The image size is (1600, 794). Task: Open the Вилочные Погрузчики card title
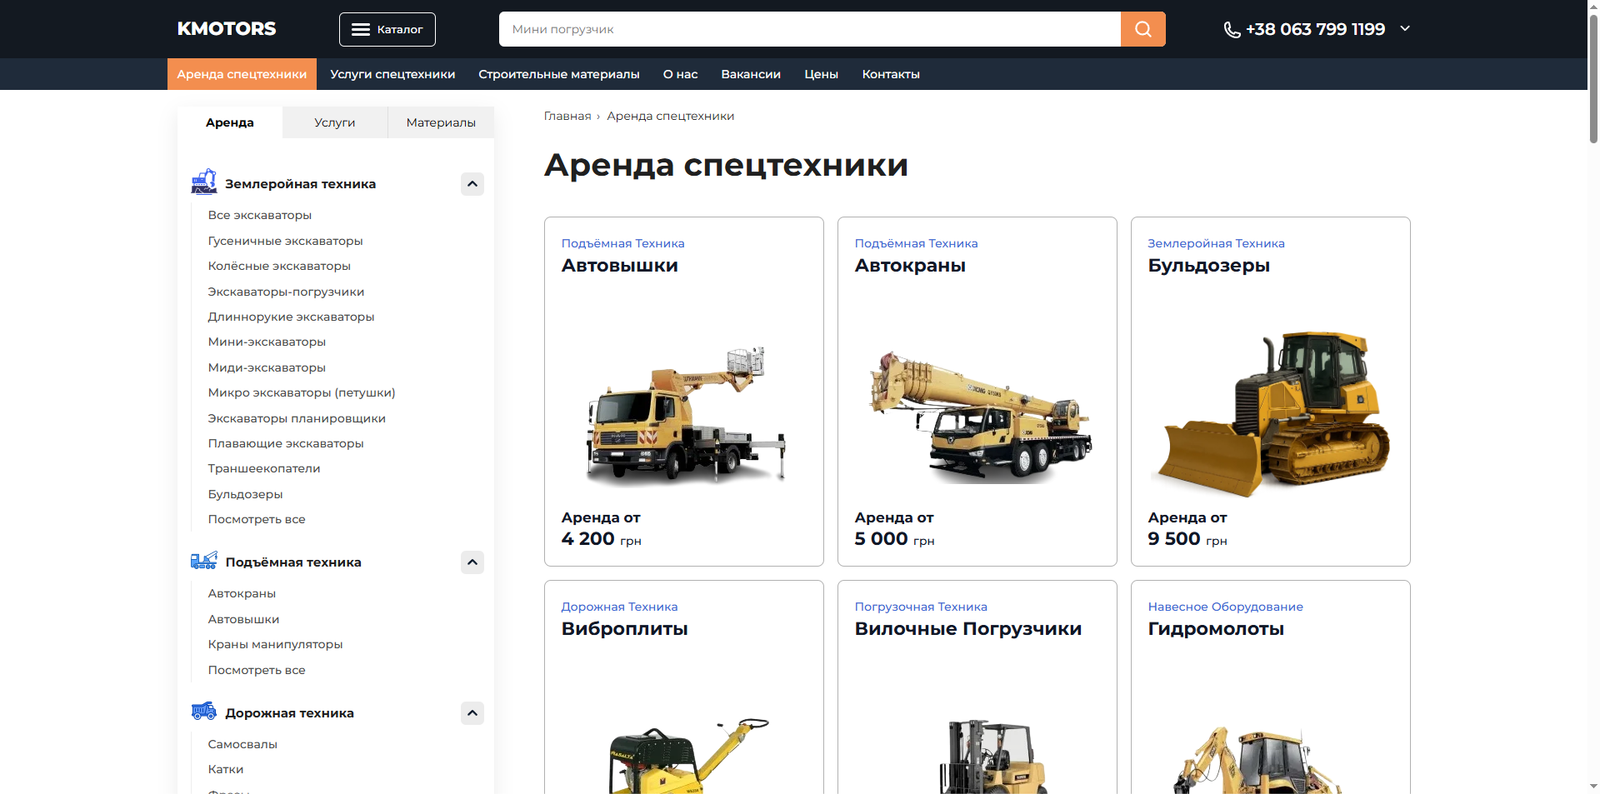coord(968,629)
